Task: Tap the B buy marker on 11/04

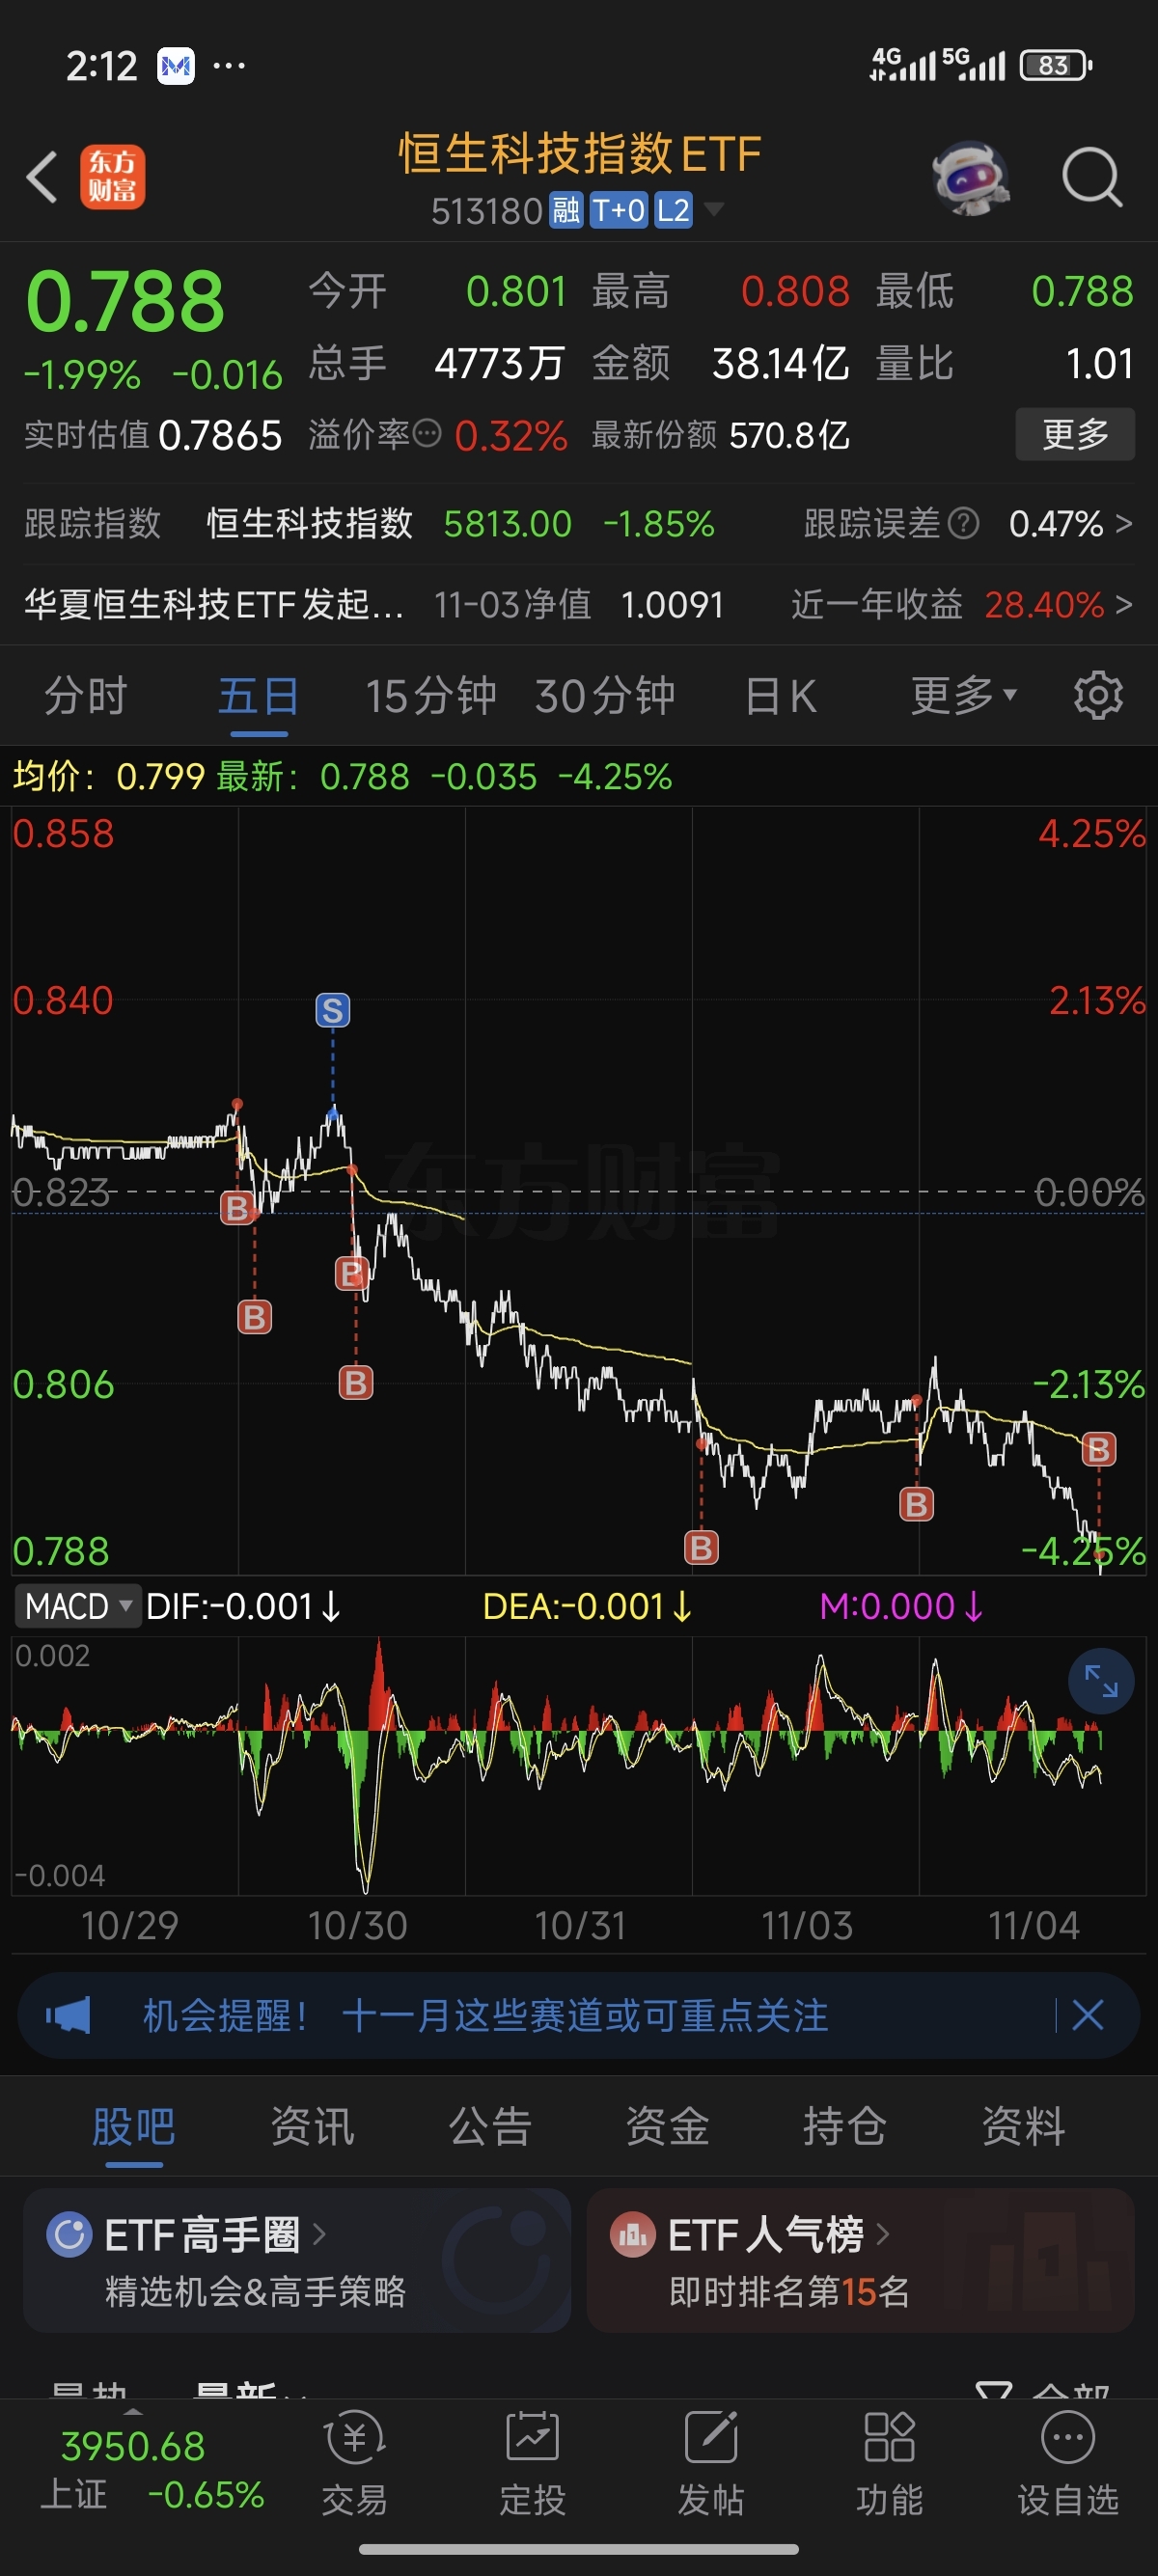Action: (1098, 1449)
